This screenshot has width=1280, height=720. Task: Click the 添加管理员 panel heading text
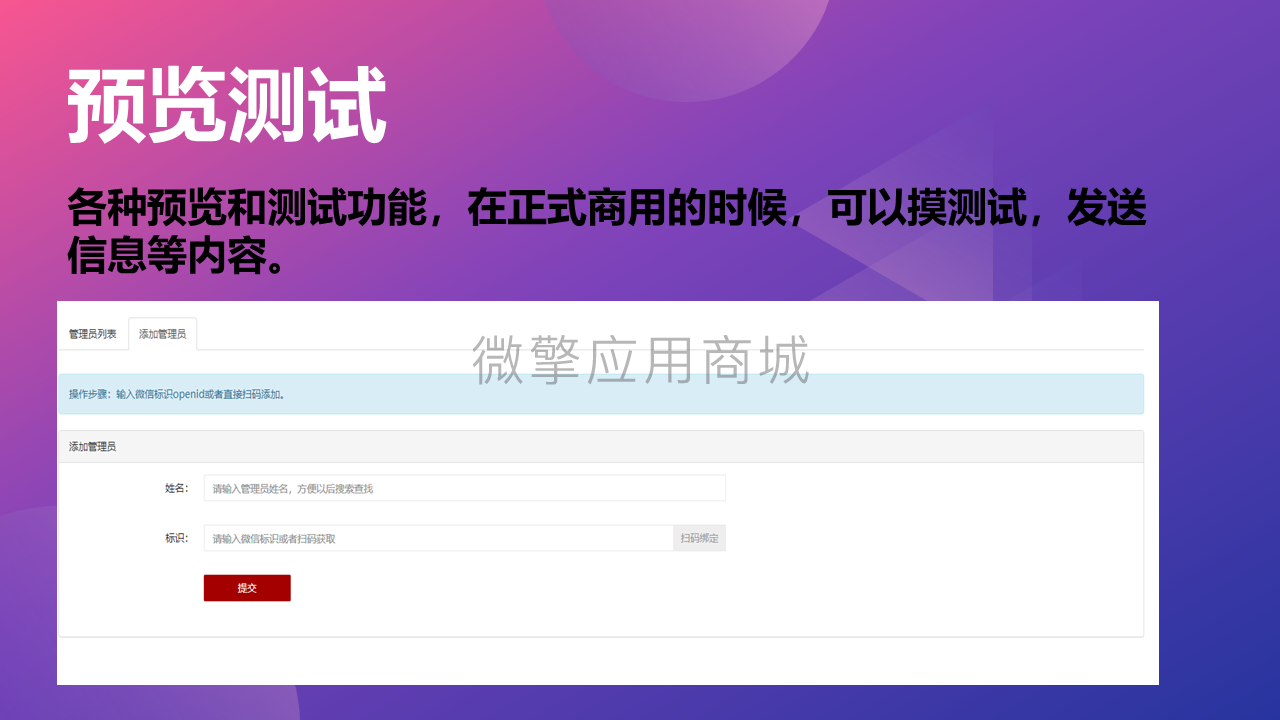pos(92,446)
